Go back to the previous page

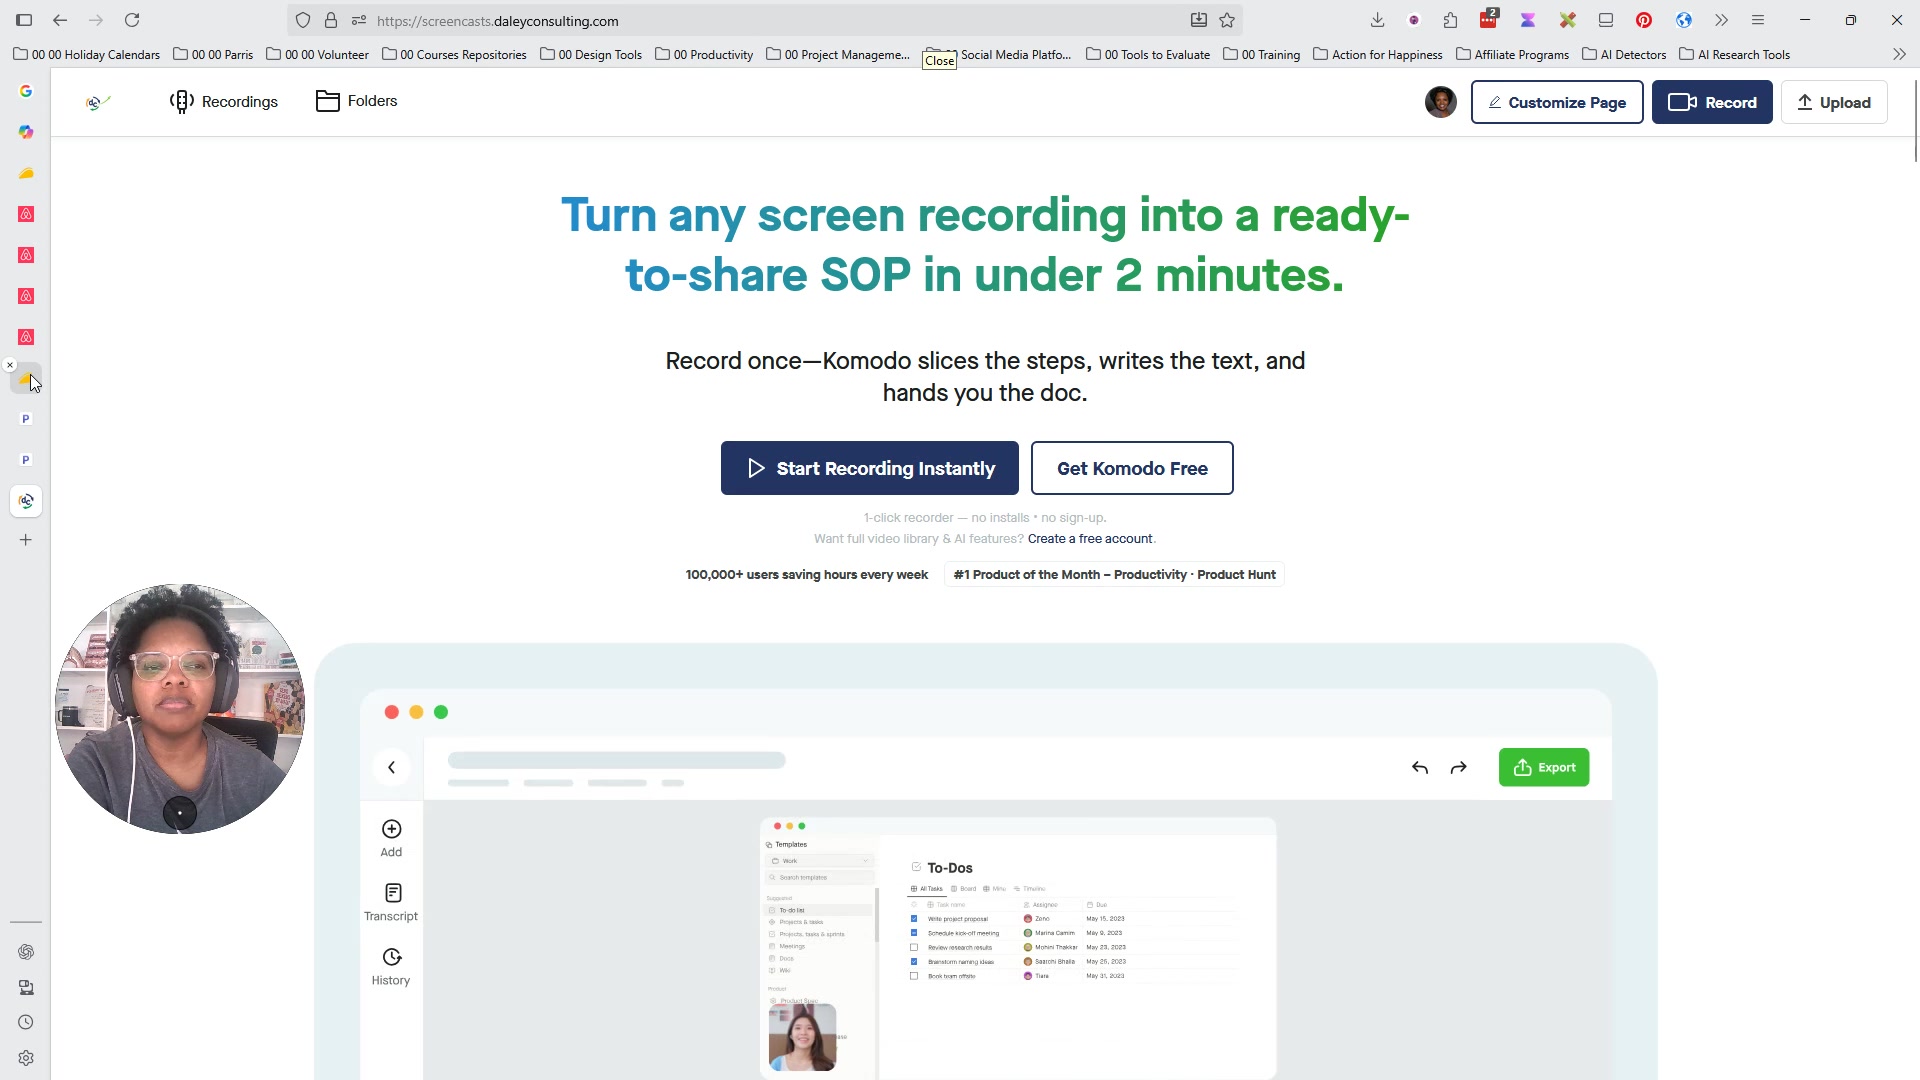pos(60,20)
